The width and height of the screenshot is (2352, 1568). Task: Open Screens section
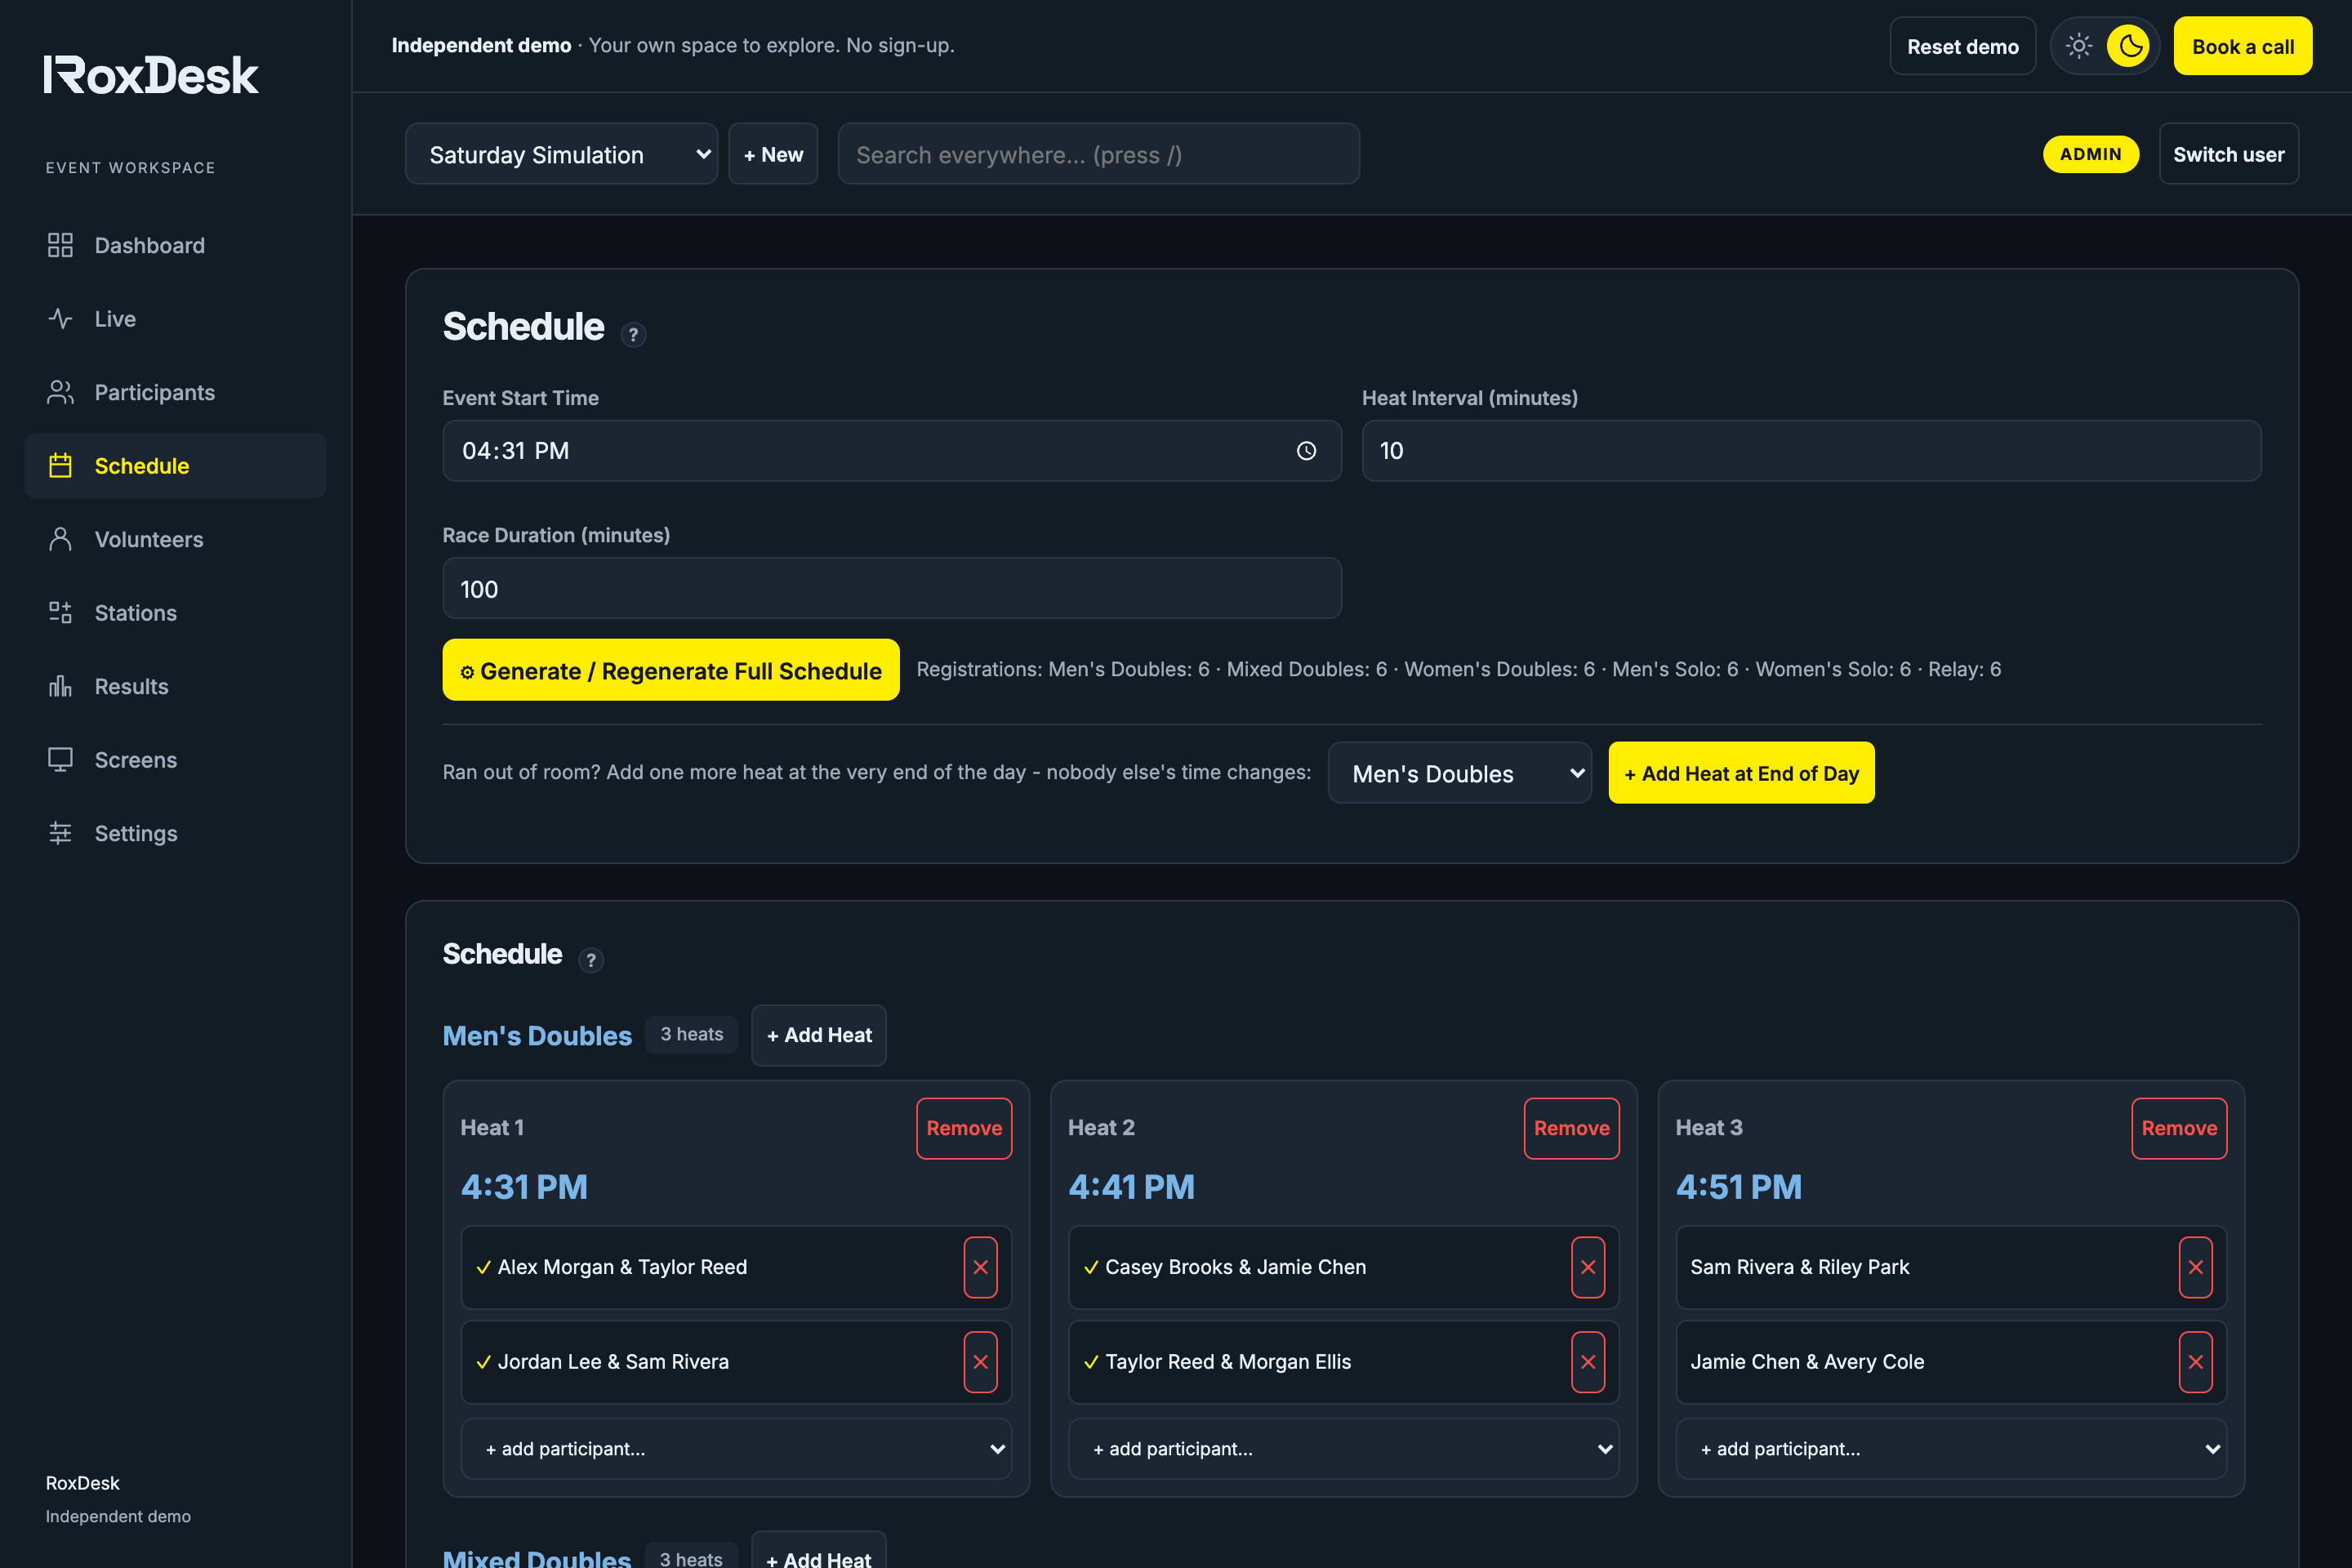click(x=176, y=760)
